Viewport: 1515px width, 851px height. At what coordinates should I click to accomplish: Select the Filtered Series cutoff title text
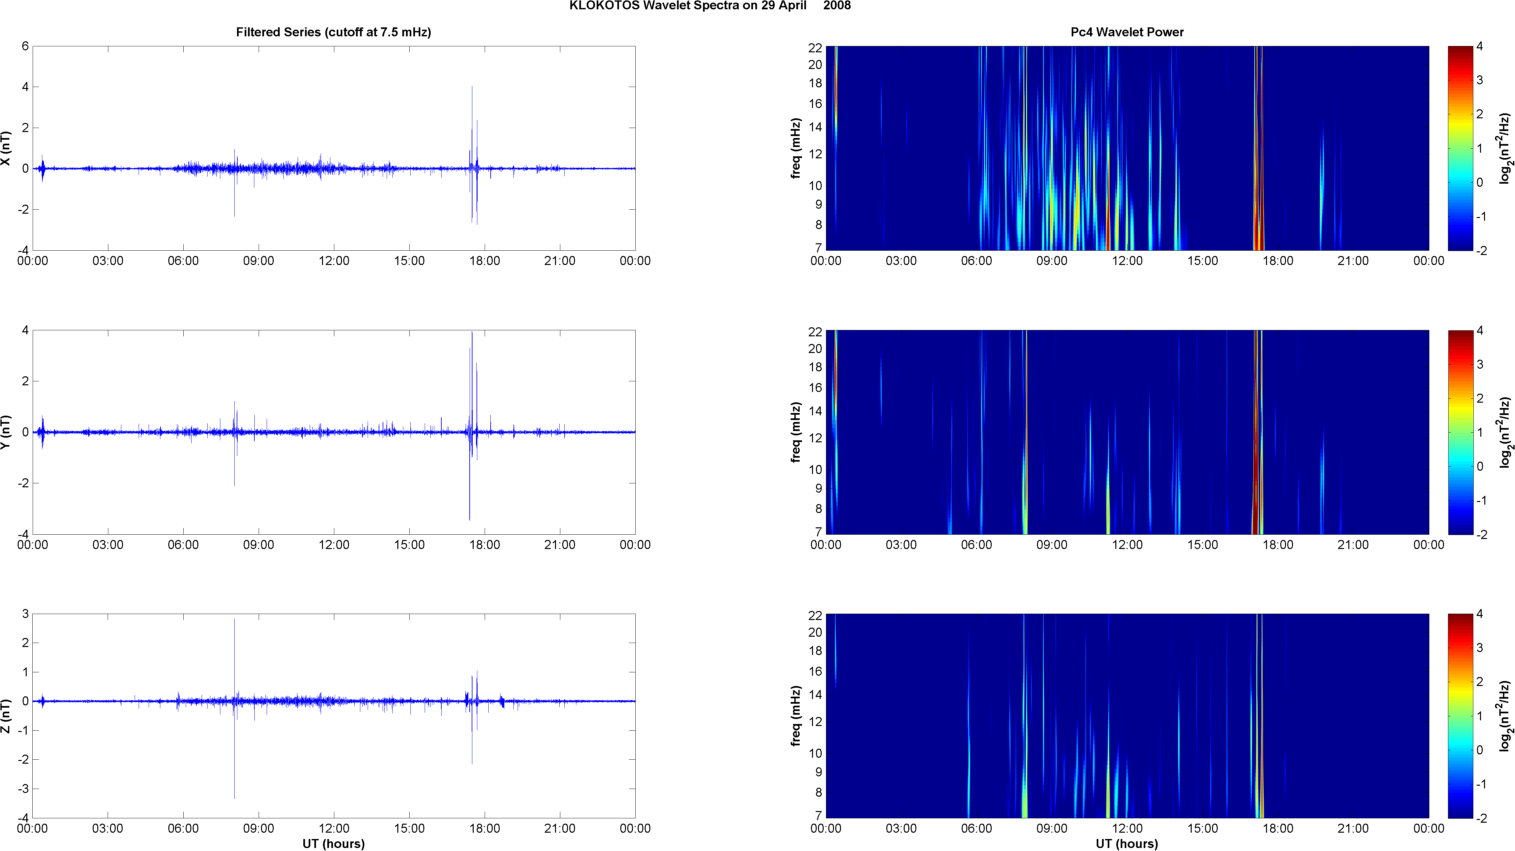pos(333,32)
